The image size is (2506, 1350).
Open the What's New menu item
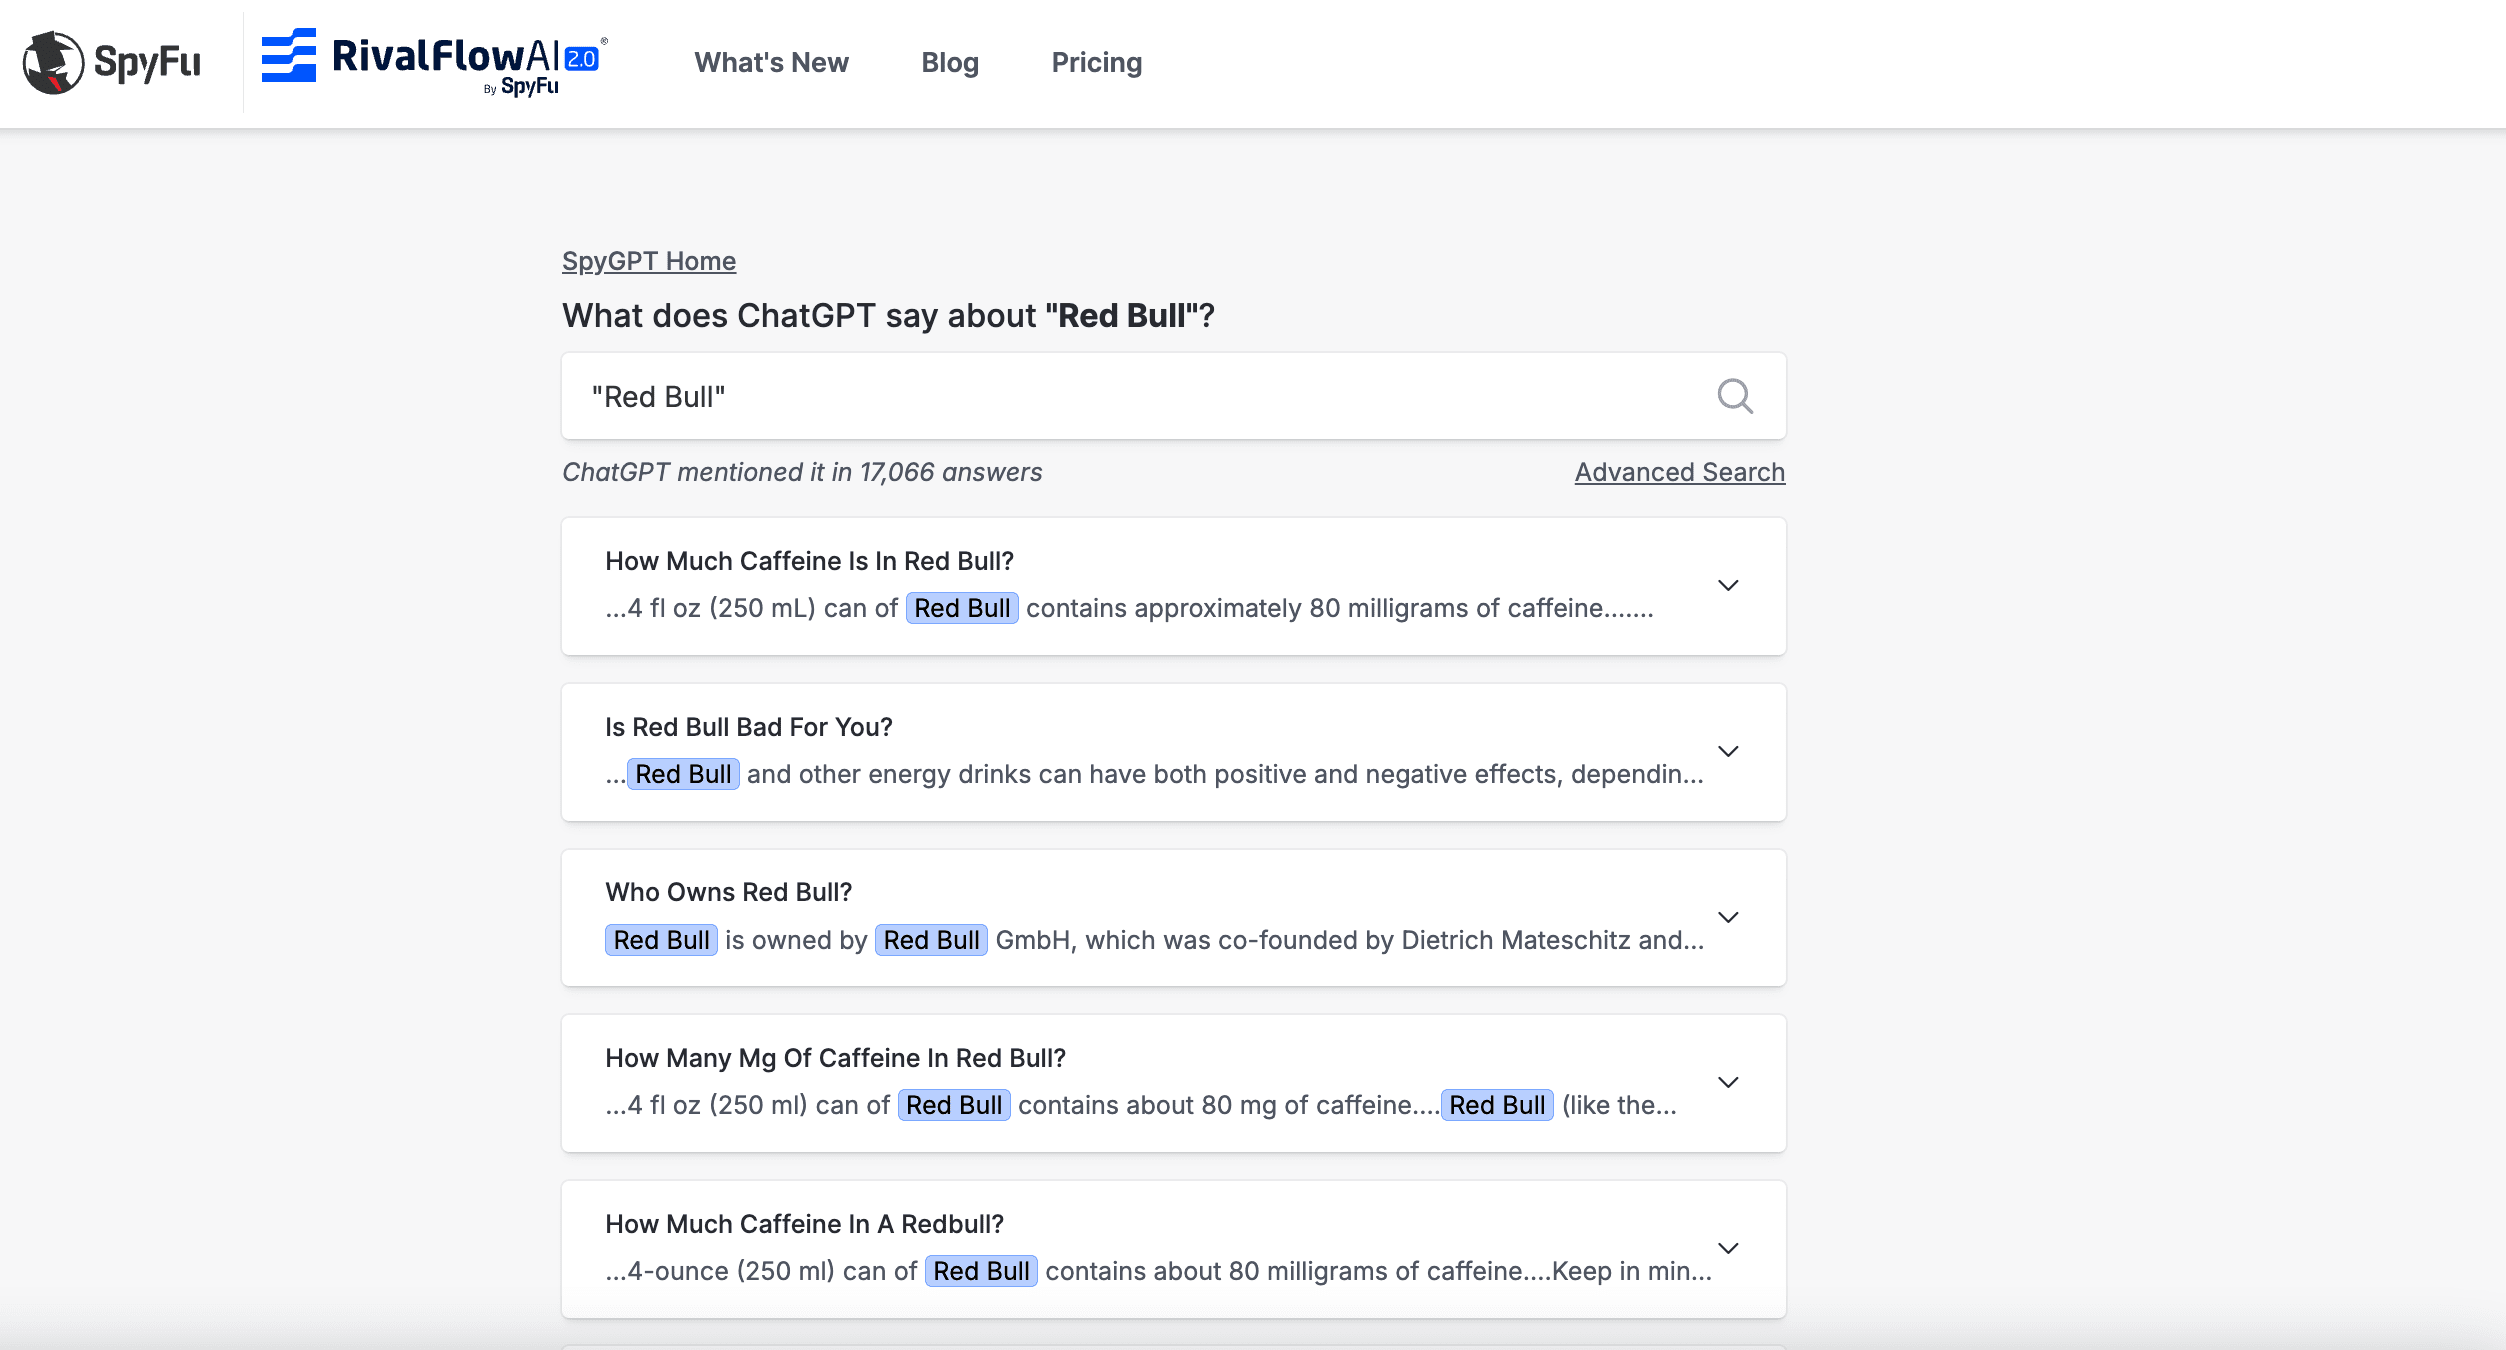pos(771,62)
